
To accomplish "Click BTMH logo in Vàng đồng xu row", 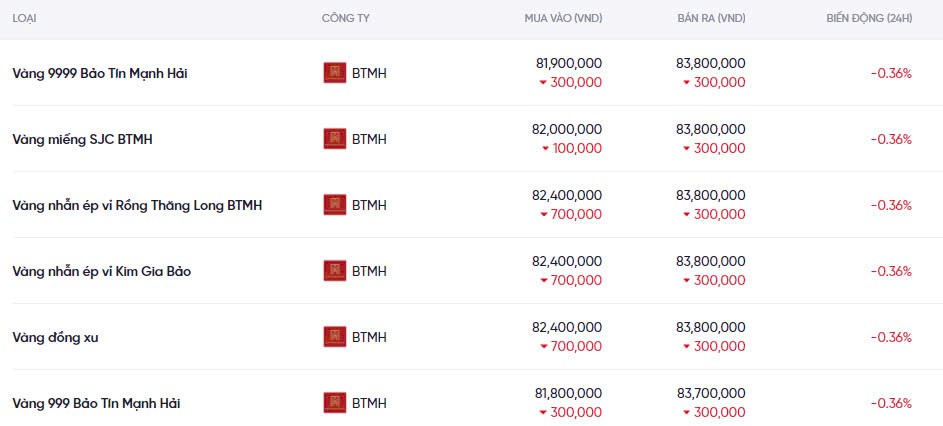I will 335,337.
